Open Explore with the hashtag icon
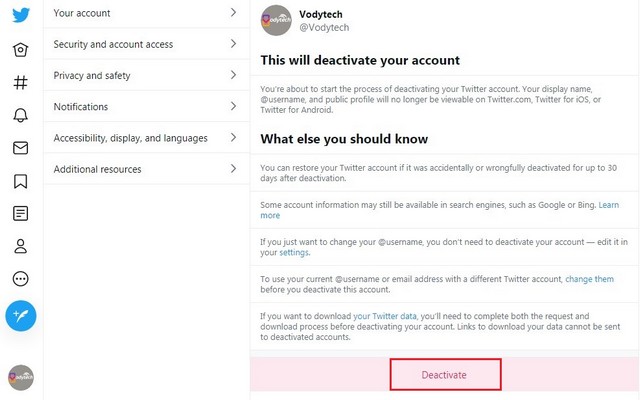 coord(20,82)
